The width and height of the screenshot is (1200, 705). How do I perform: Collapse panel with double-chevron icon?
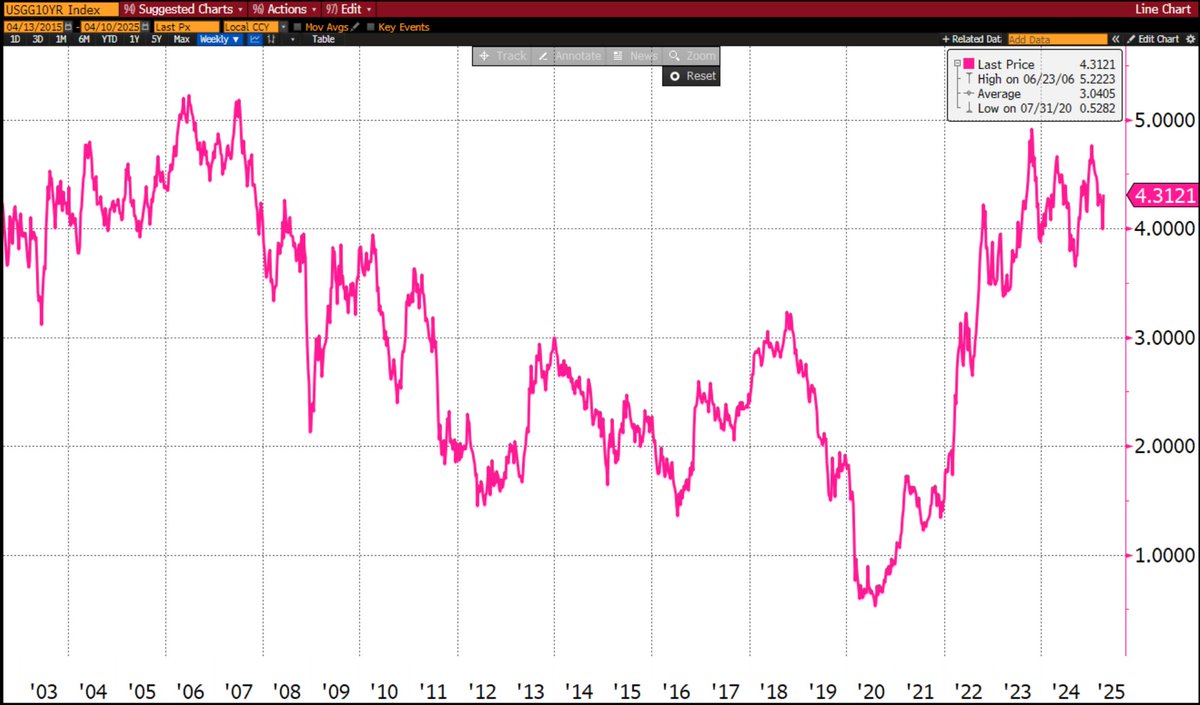click(1115, 39)
